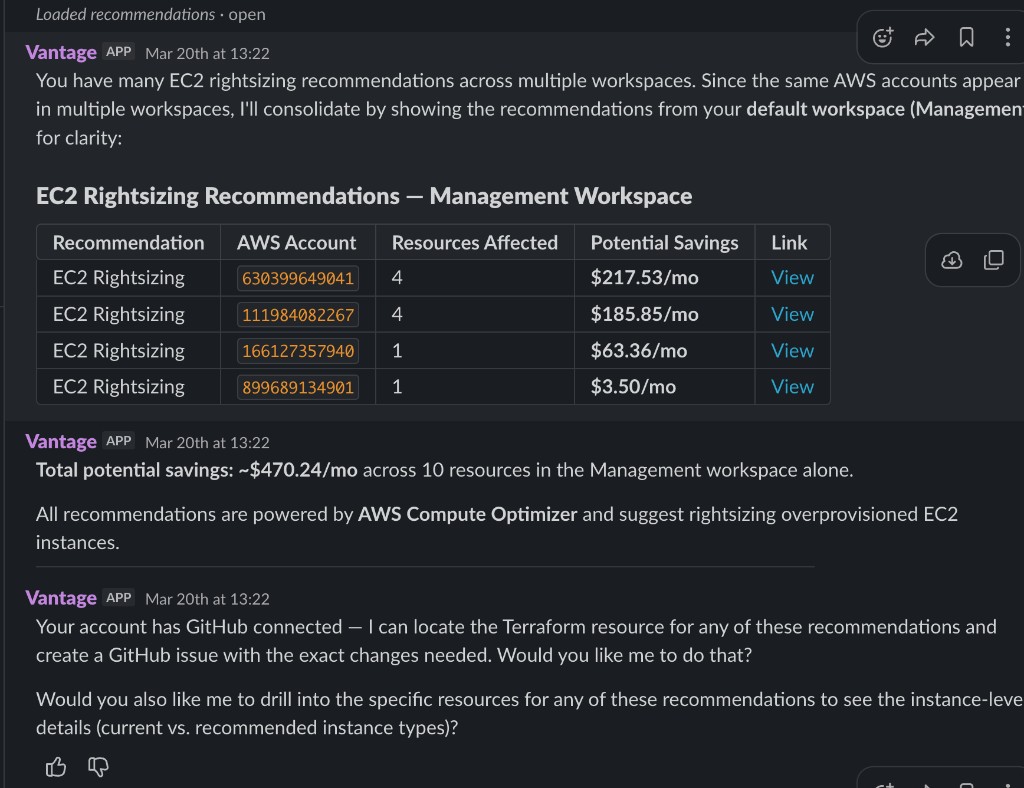Viewport: 1024px width, 788px height.
Task: Open the timestamp of the first Vantage message
Action: [x=207, y=54]
